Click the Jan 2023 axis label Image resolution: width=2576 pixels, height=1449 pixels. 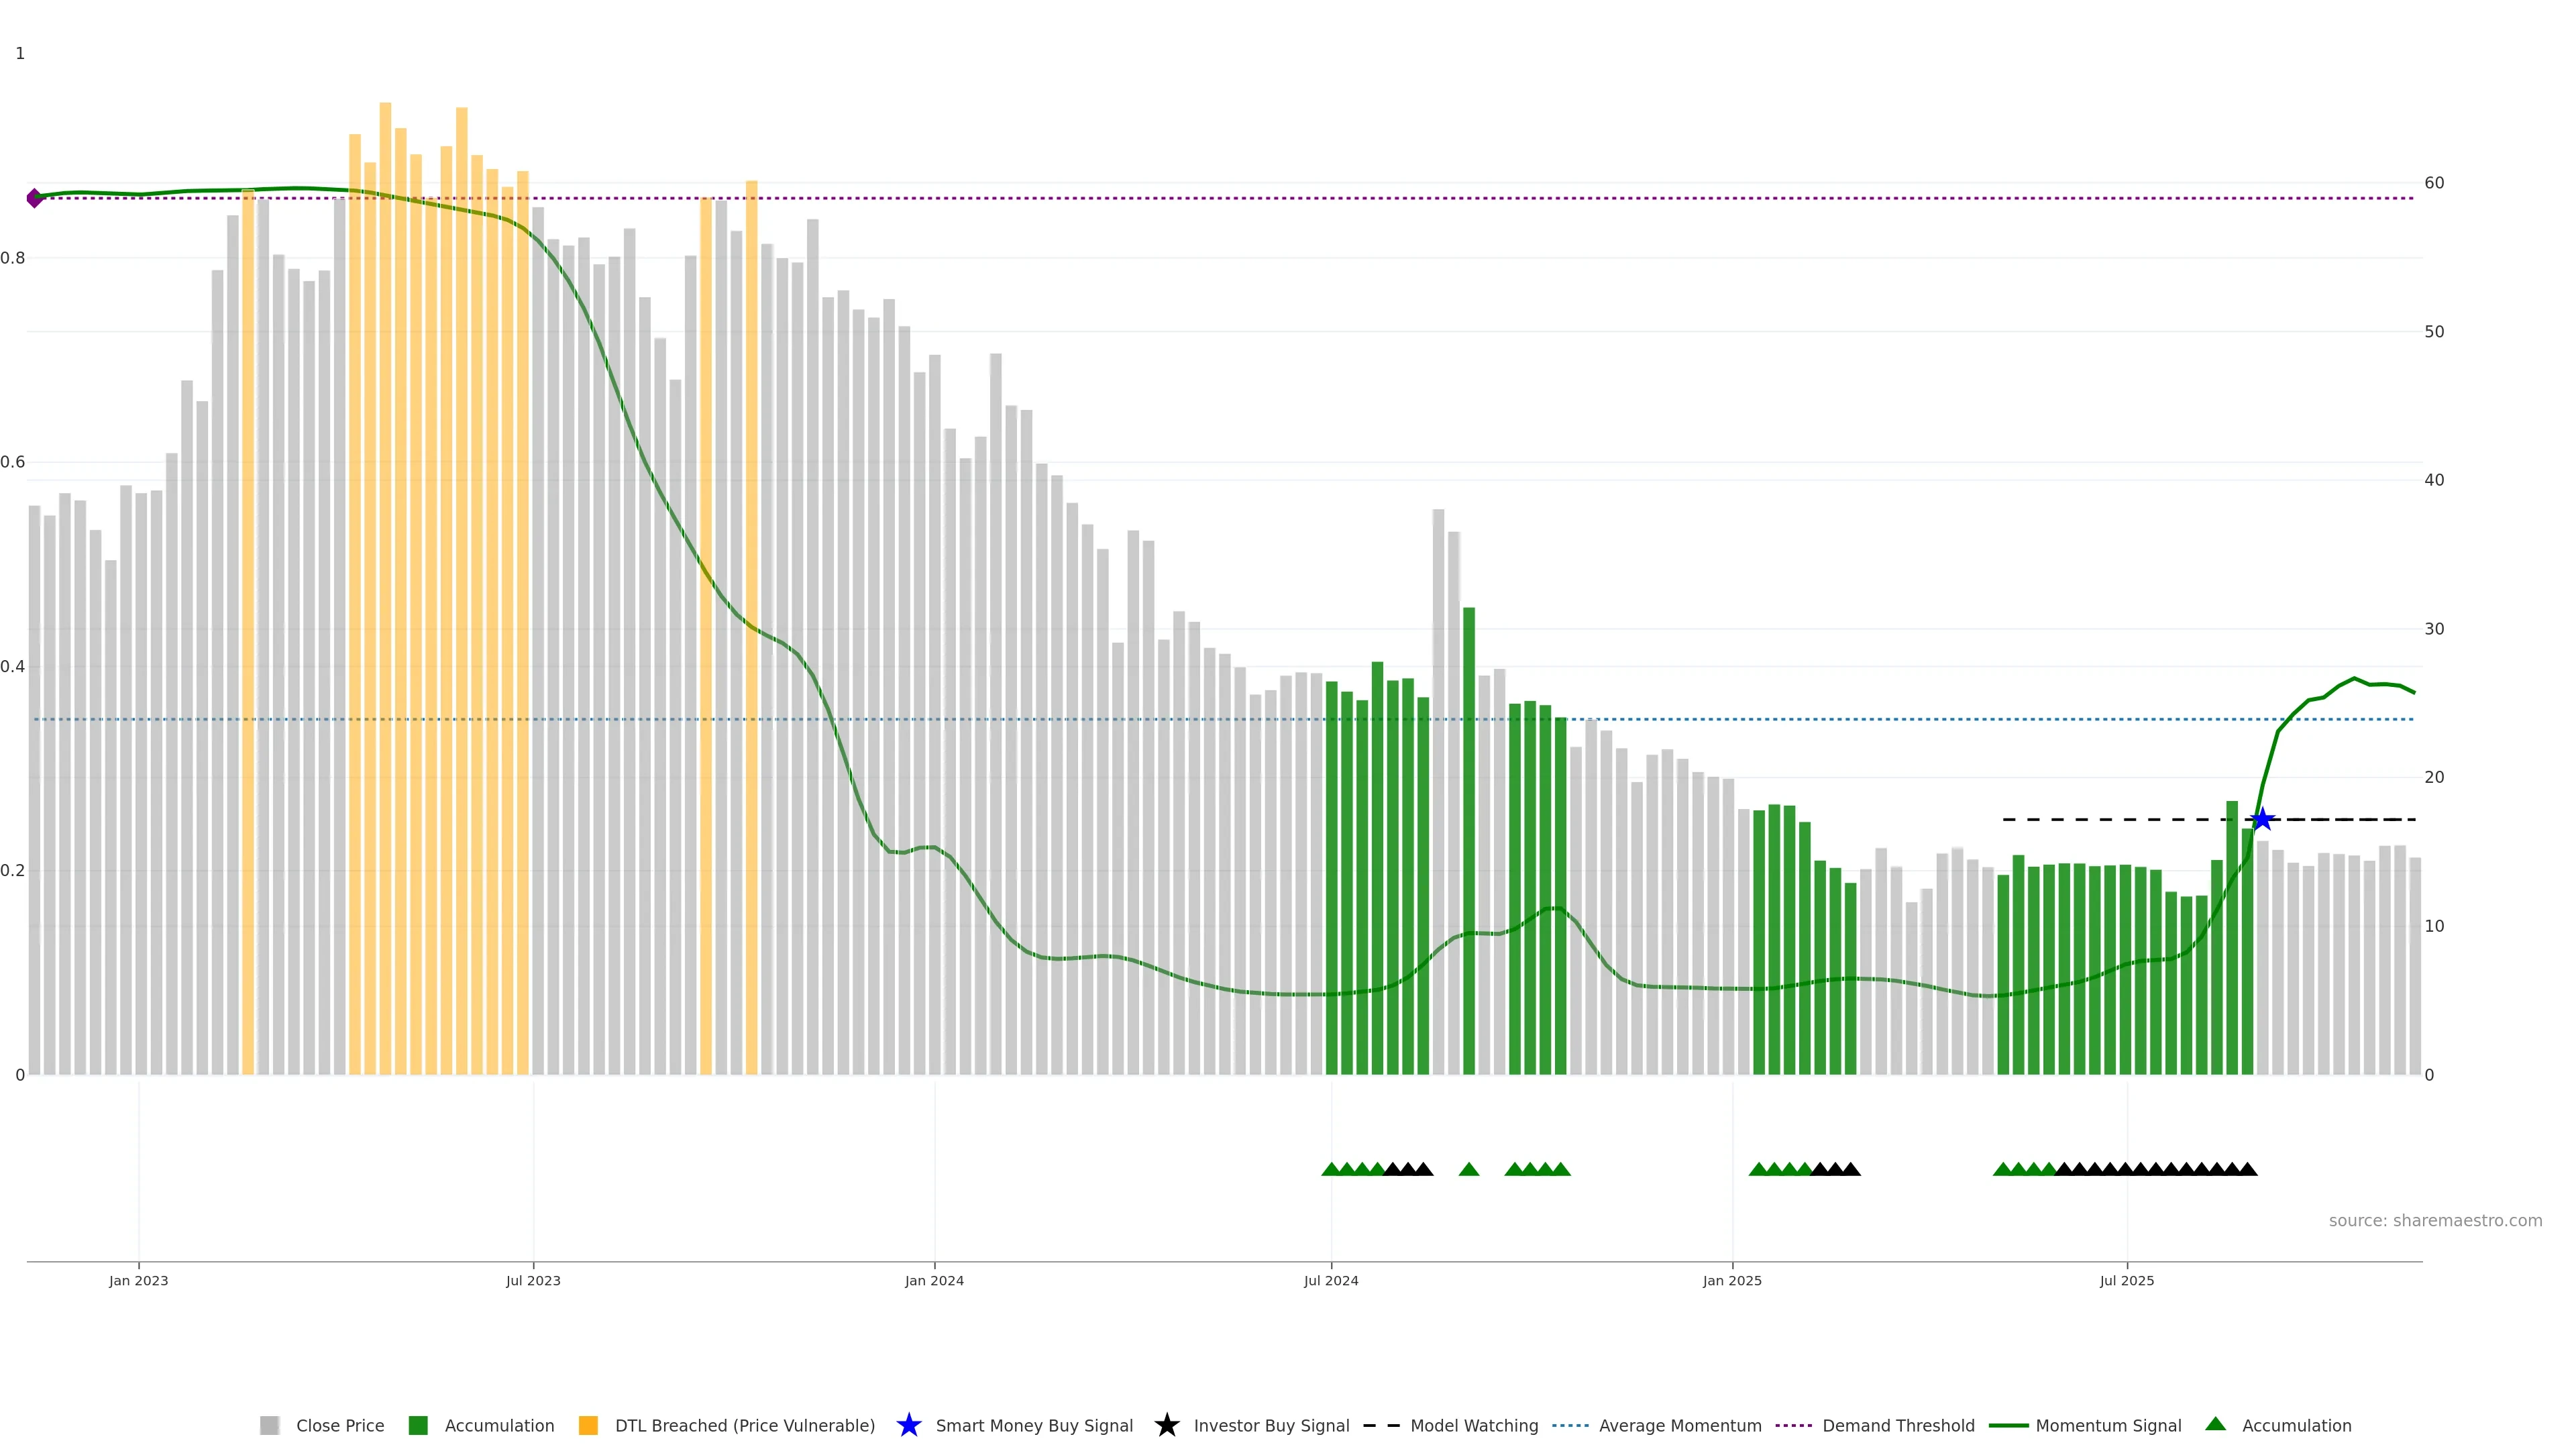(138, 1280)
